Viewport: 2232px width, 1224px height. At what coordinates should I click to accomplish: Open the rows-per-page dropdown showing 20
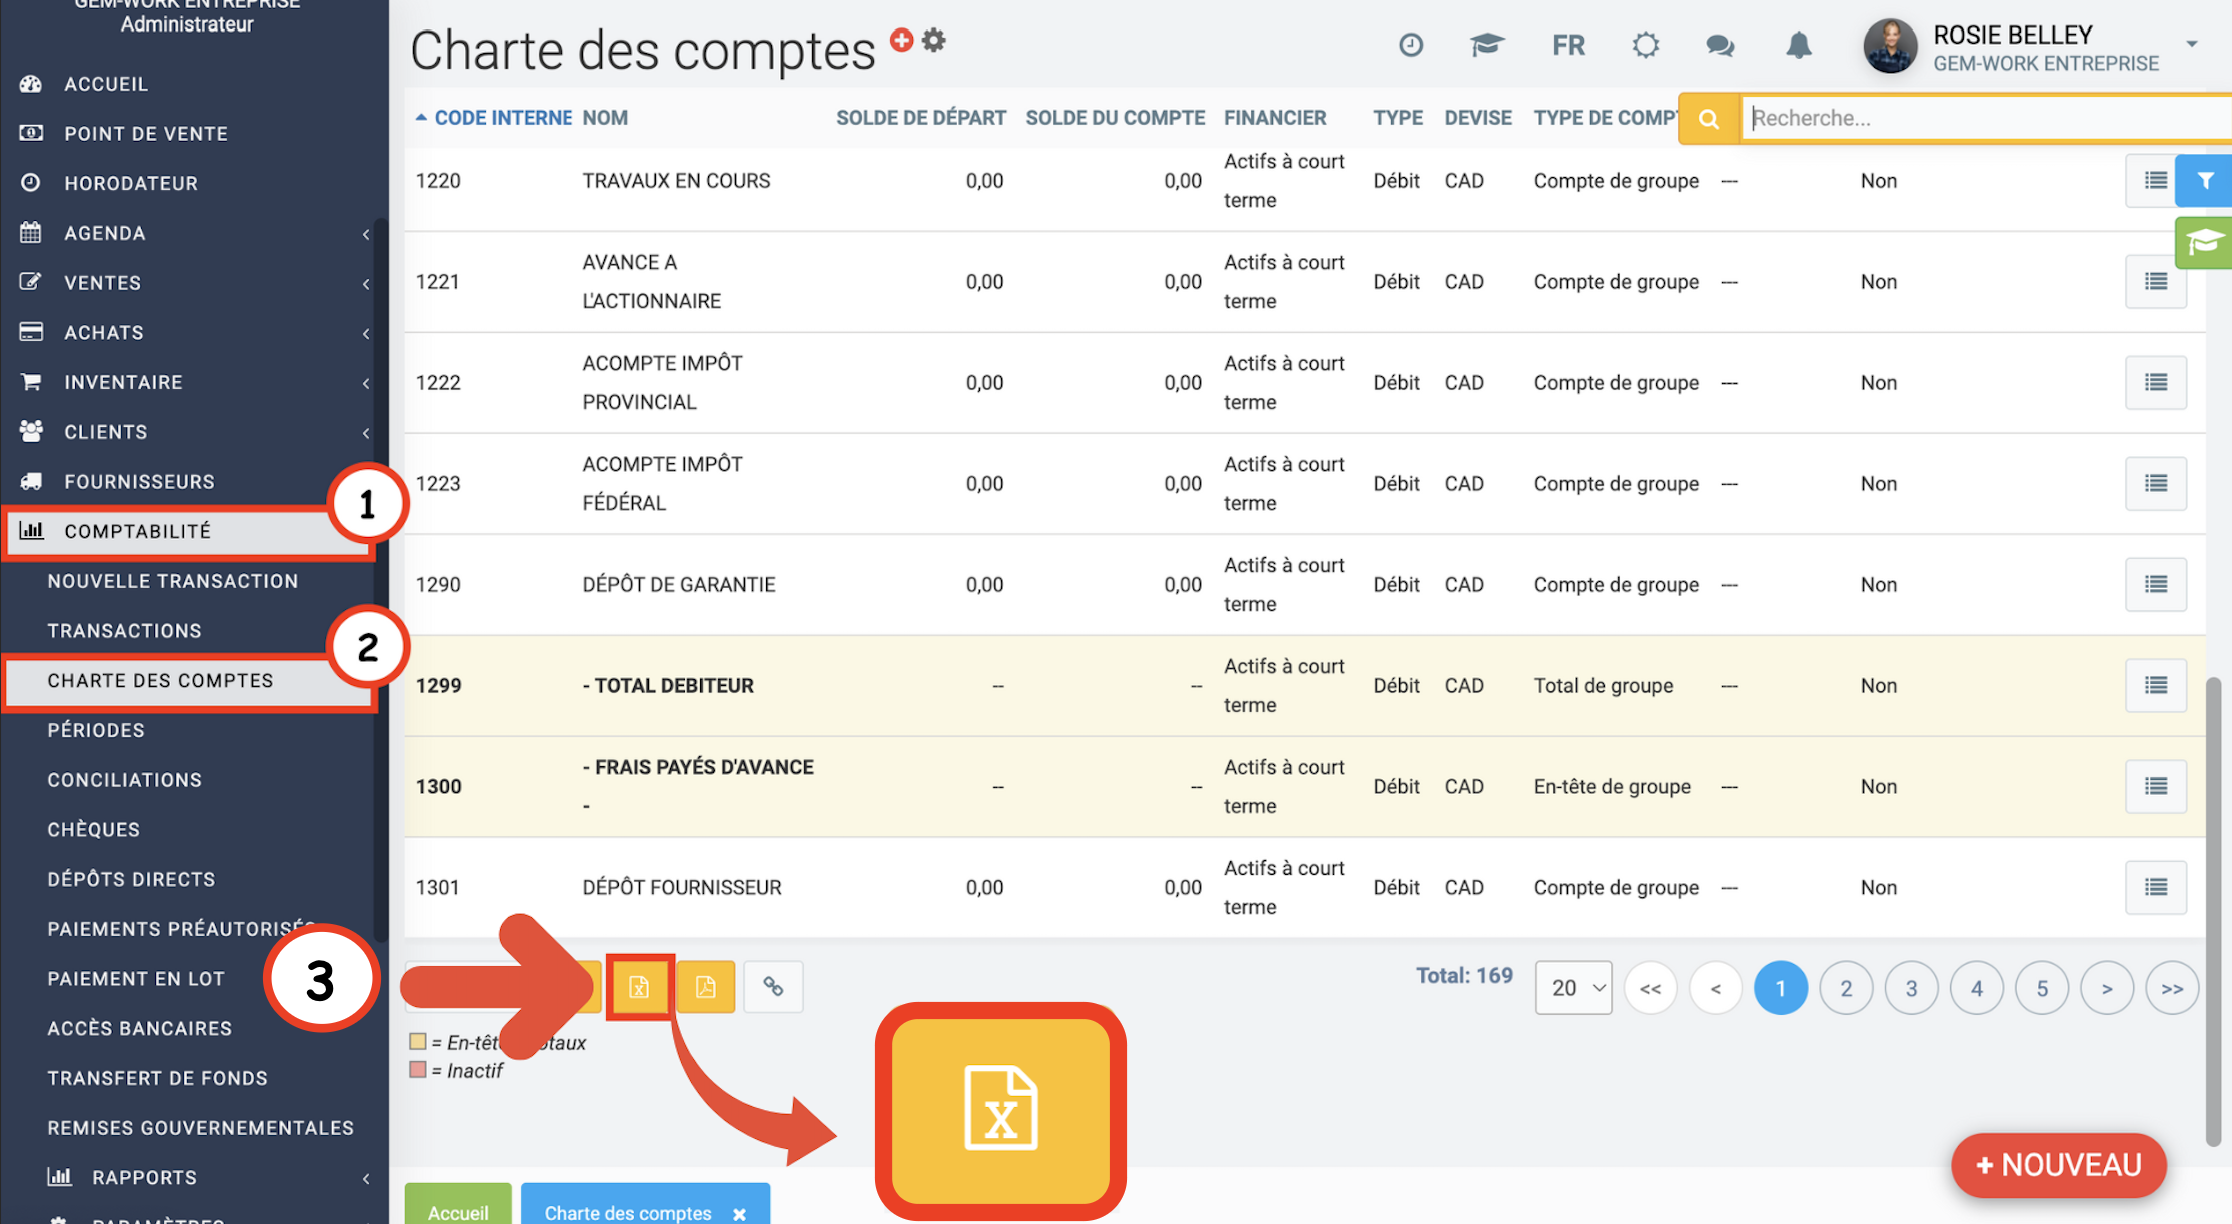(1573, 988)
